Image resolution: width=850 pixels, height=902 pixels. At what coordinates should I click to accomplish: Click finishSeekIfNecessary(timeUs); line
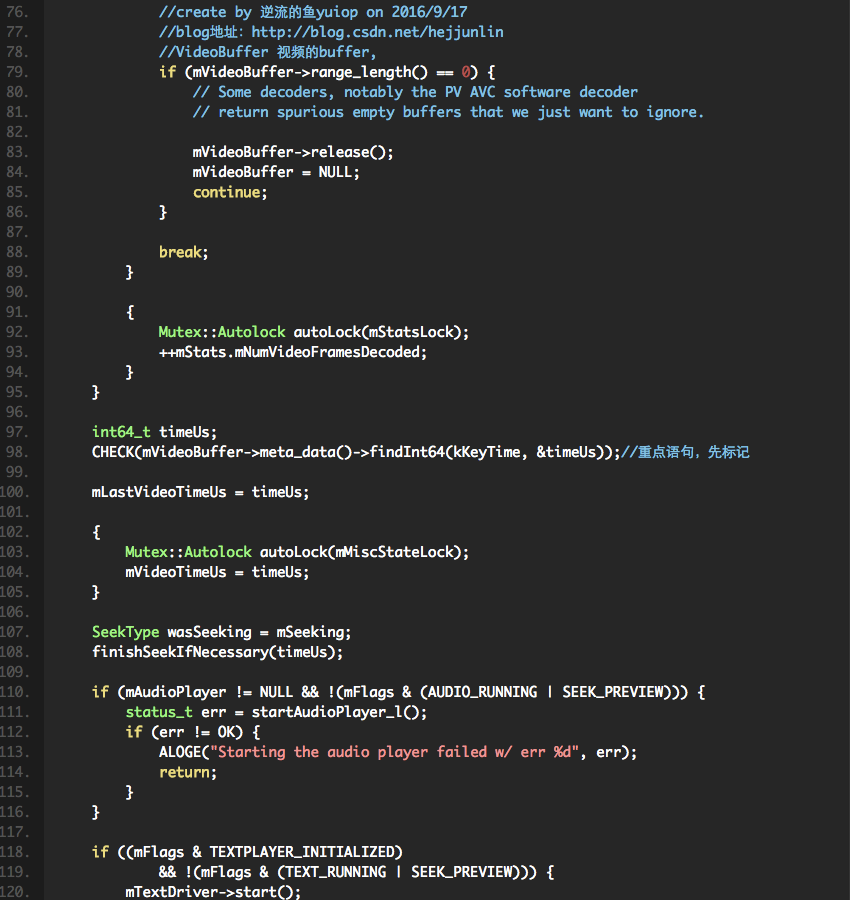pyautogui.click(x=217, y=652)
